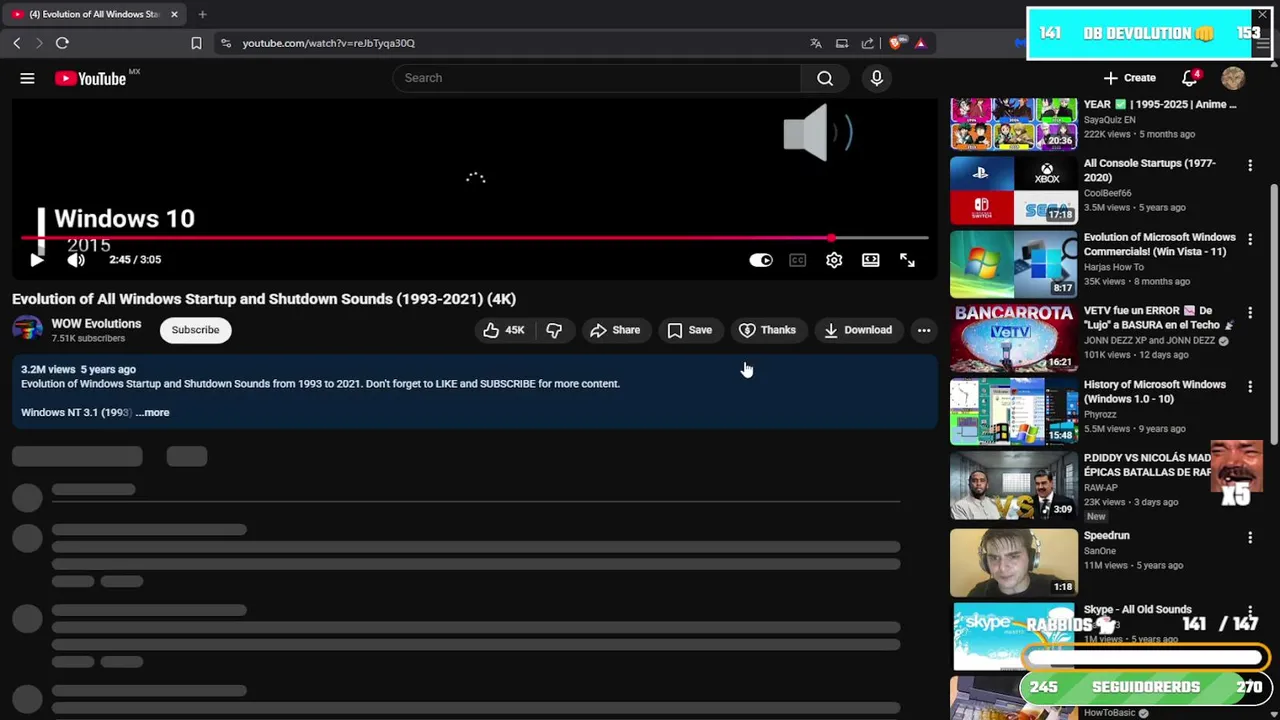Share the video
This screenshot has height=720, width=1280.
coord(615,330)
